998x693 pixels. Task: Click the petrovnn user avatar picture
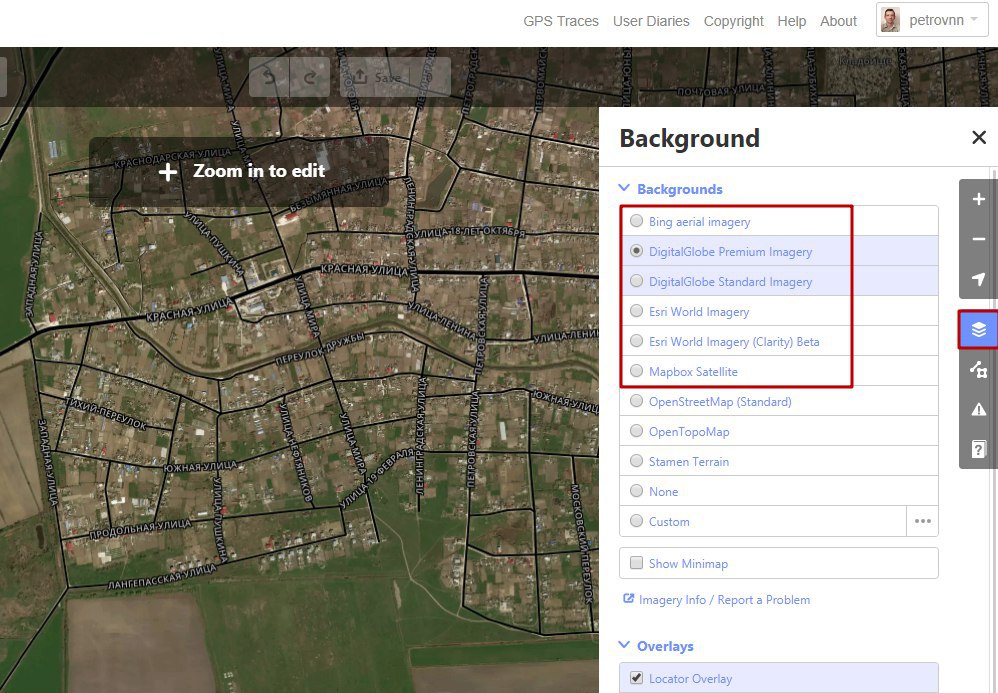click(890, 20)
